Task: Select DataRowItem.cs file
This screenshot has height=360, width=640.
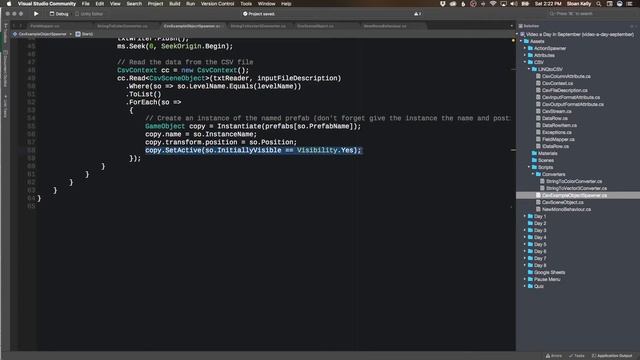Action: pos(559,125)
